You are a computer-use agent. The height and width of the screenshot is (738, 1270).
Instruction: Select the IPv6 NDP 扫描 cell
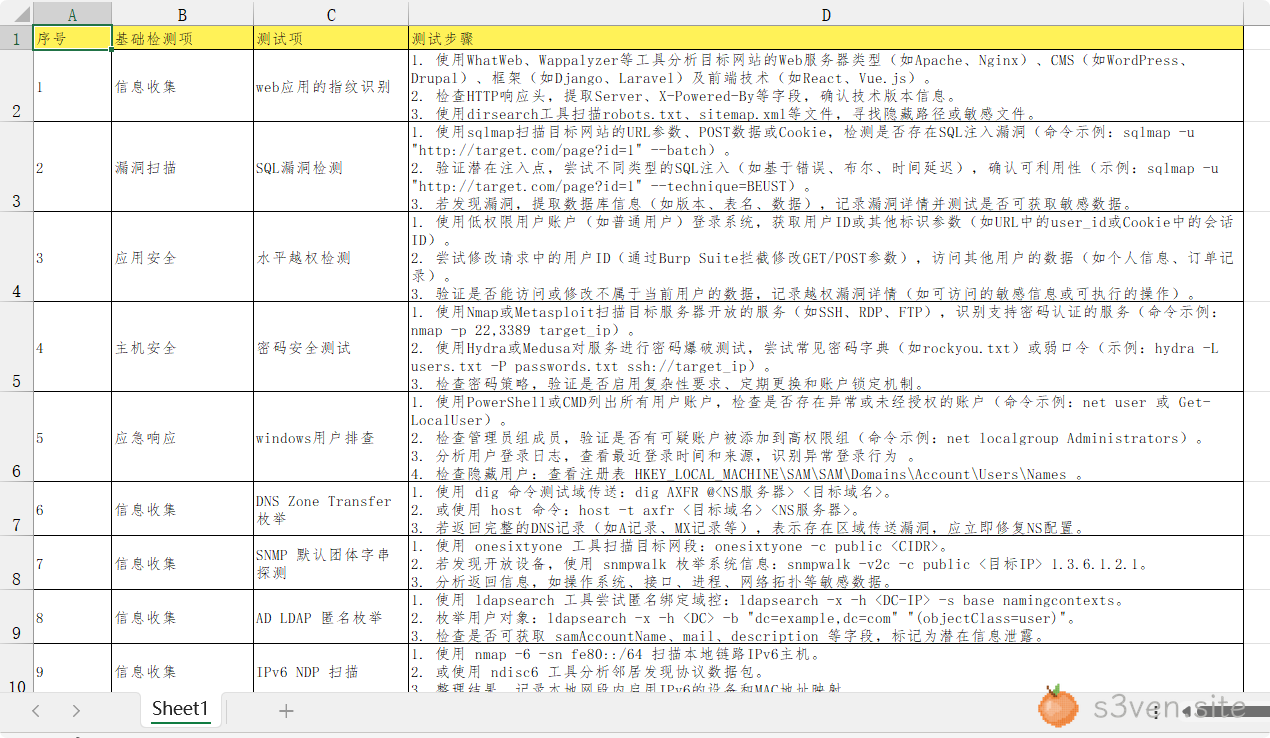[x=331, y=667]
